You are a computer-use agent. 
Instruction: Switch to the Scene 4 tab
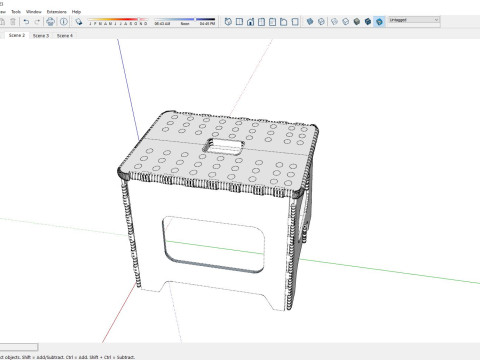65,36
